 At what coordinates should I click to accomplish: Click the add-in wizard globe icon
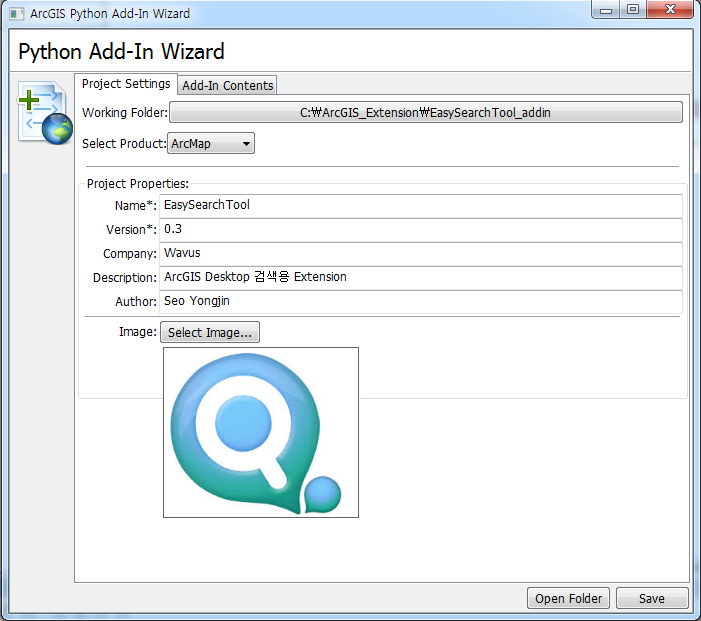point(45,113)
